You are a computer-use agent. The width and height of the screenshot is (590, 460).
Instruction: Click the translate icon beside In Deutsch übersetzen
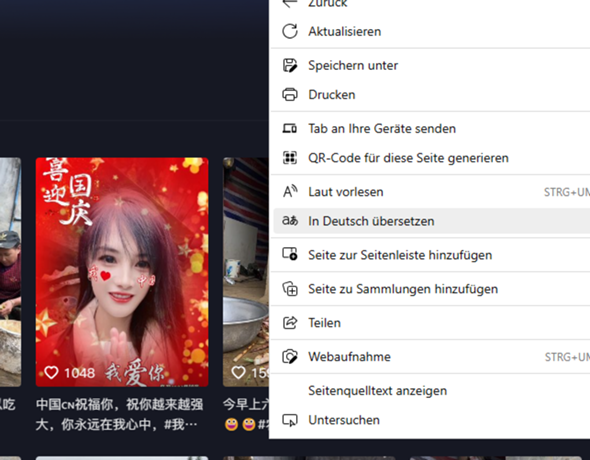click(290, 221)
